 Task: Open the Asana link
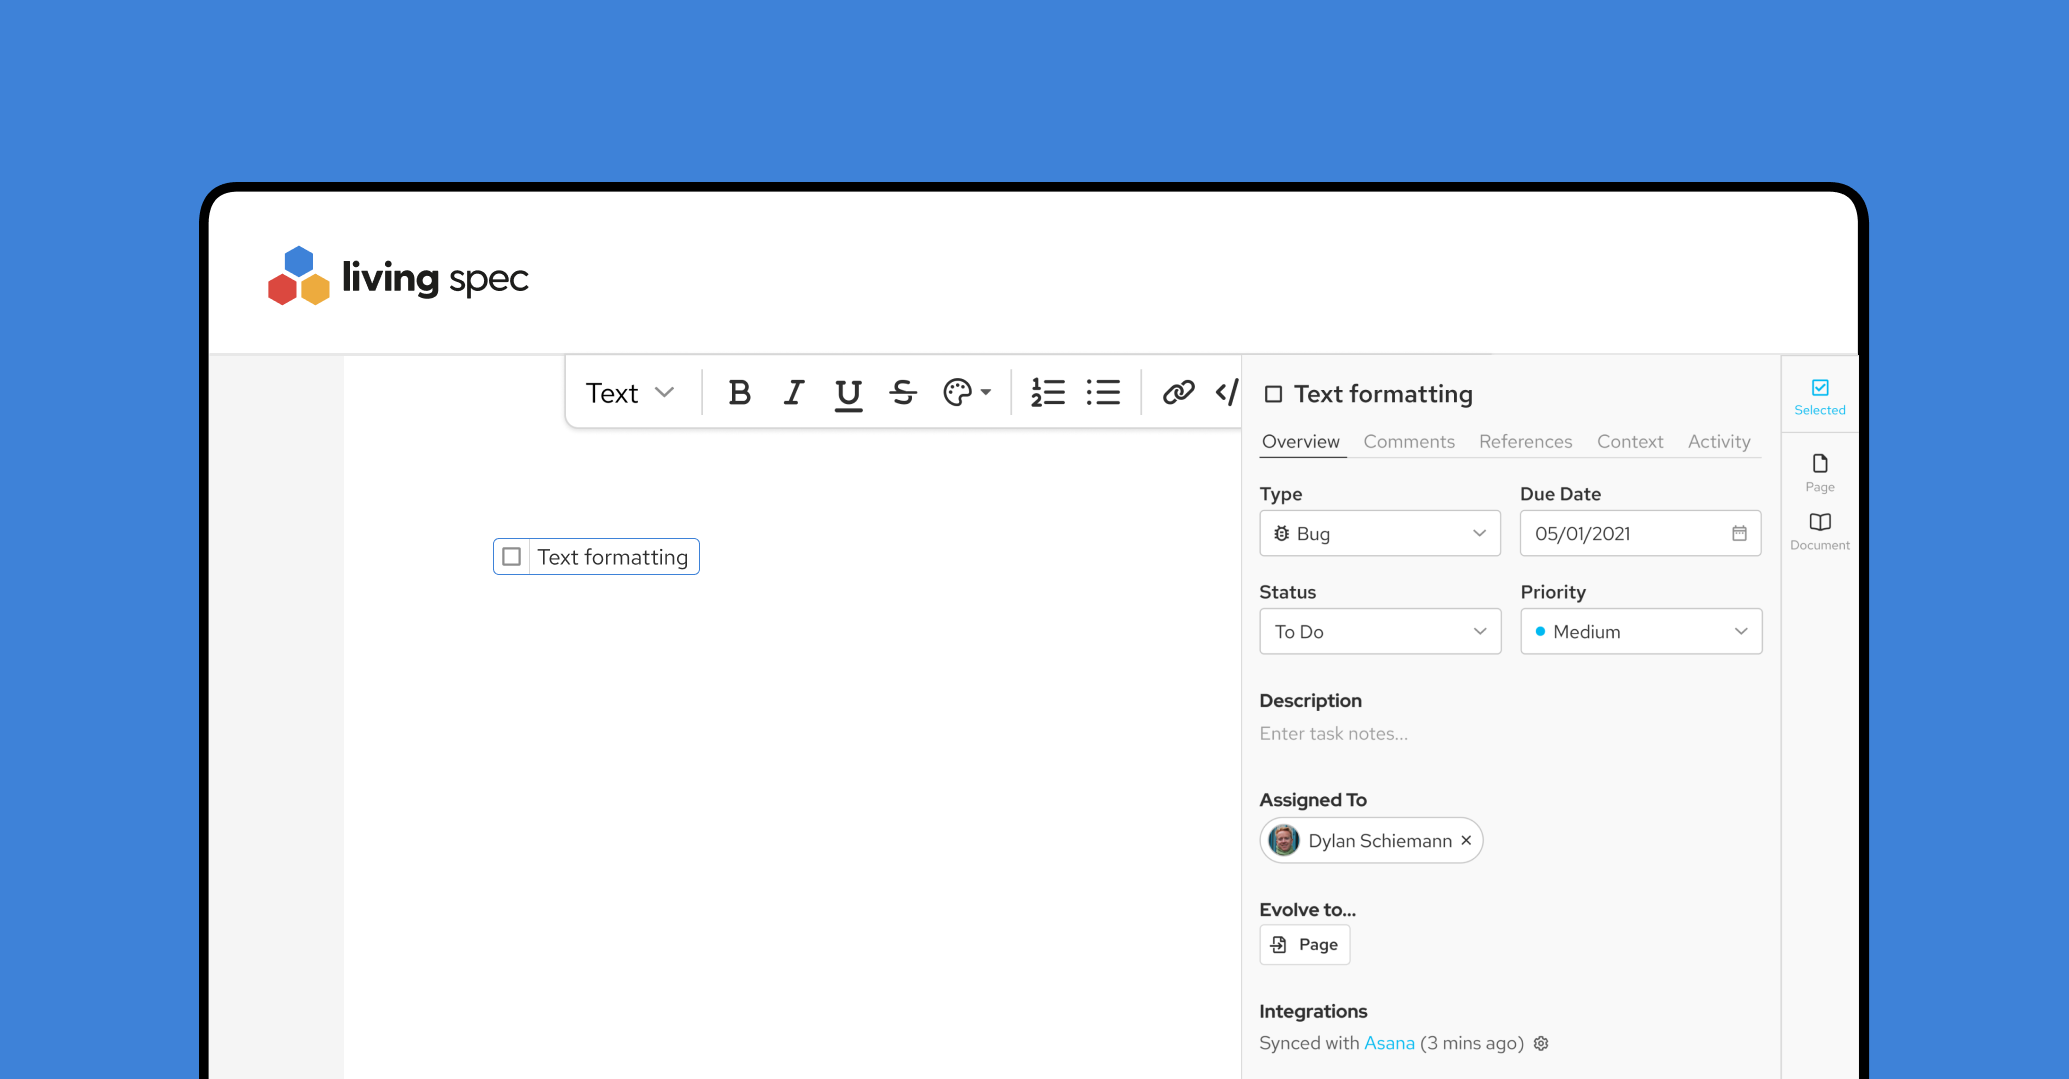tap(1389, 1043)
